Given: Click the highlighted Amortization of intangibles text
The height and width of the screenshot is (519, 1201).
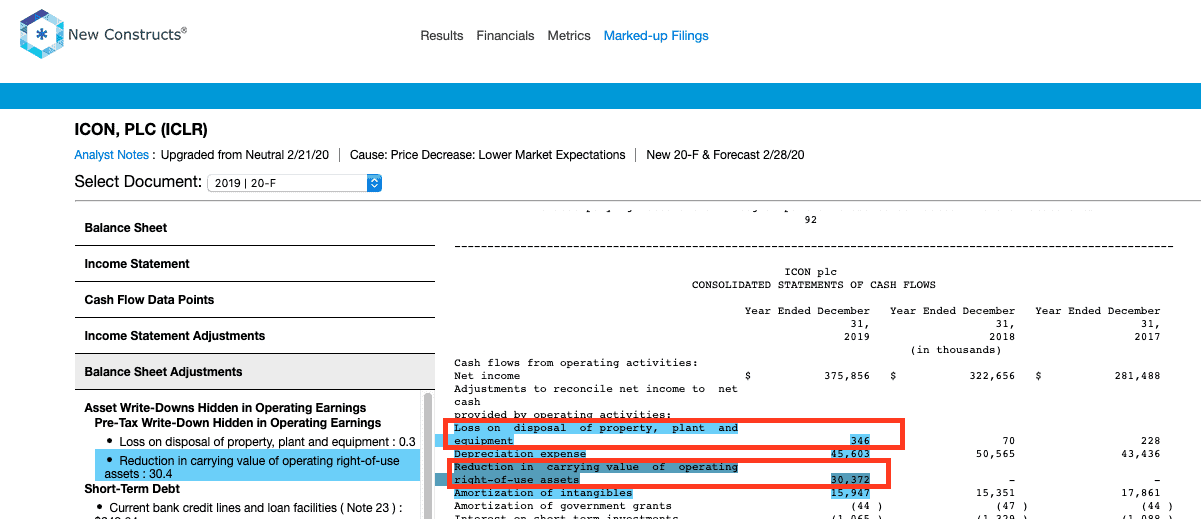Looking at the screenshot, I should pyautogui.click(x=543, y=493).
